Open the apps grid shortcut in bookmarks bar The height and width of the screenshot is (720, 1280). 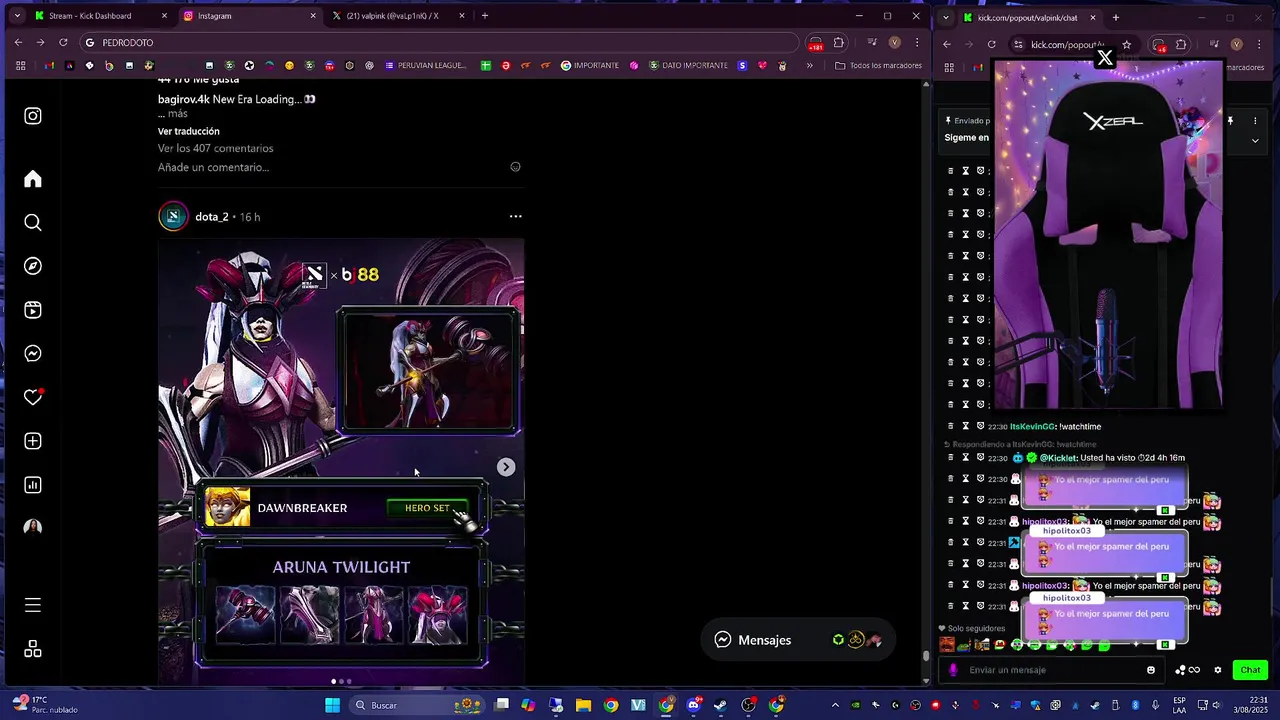[20, 66]
